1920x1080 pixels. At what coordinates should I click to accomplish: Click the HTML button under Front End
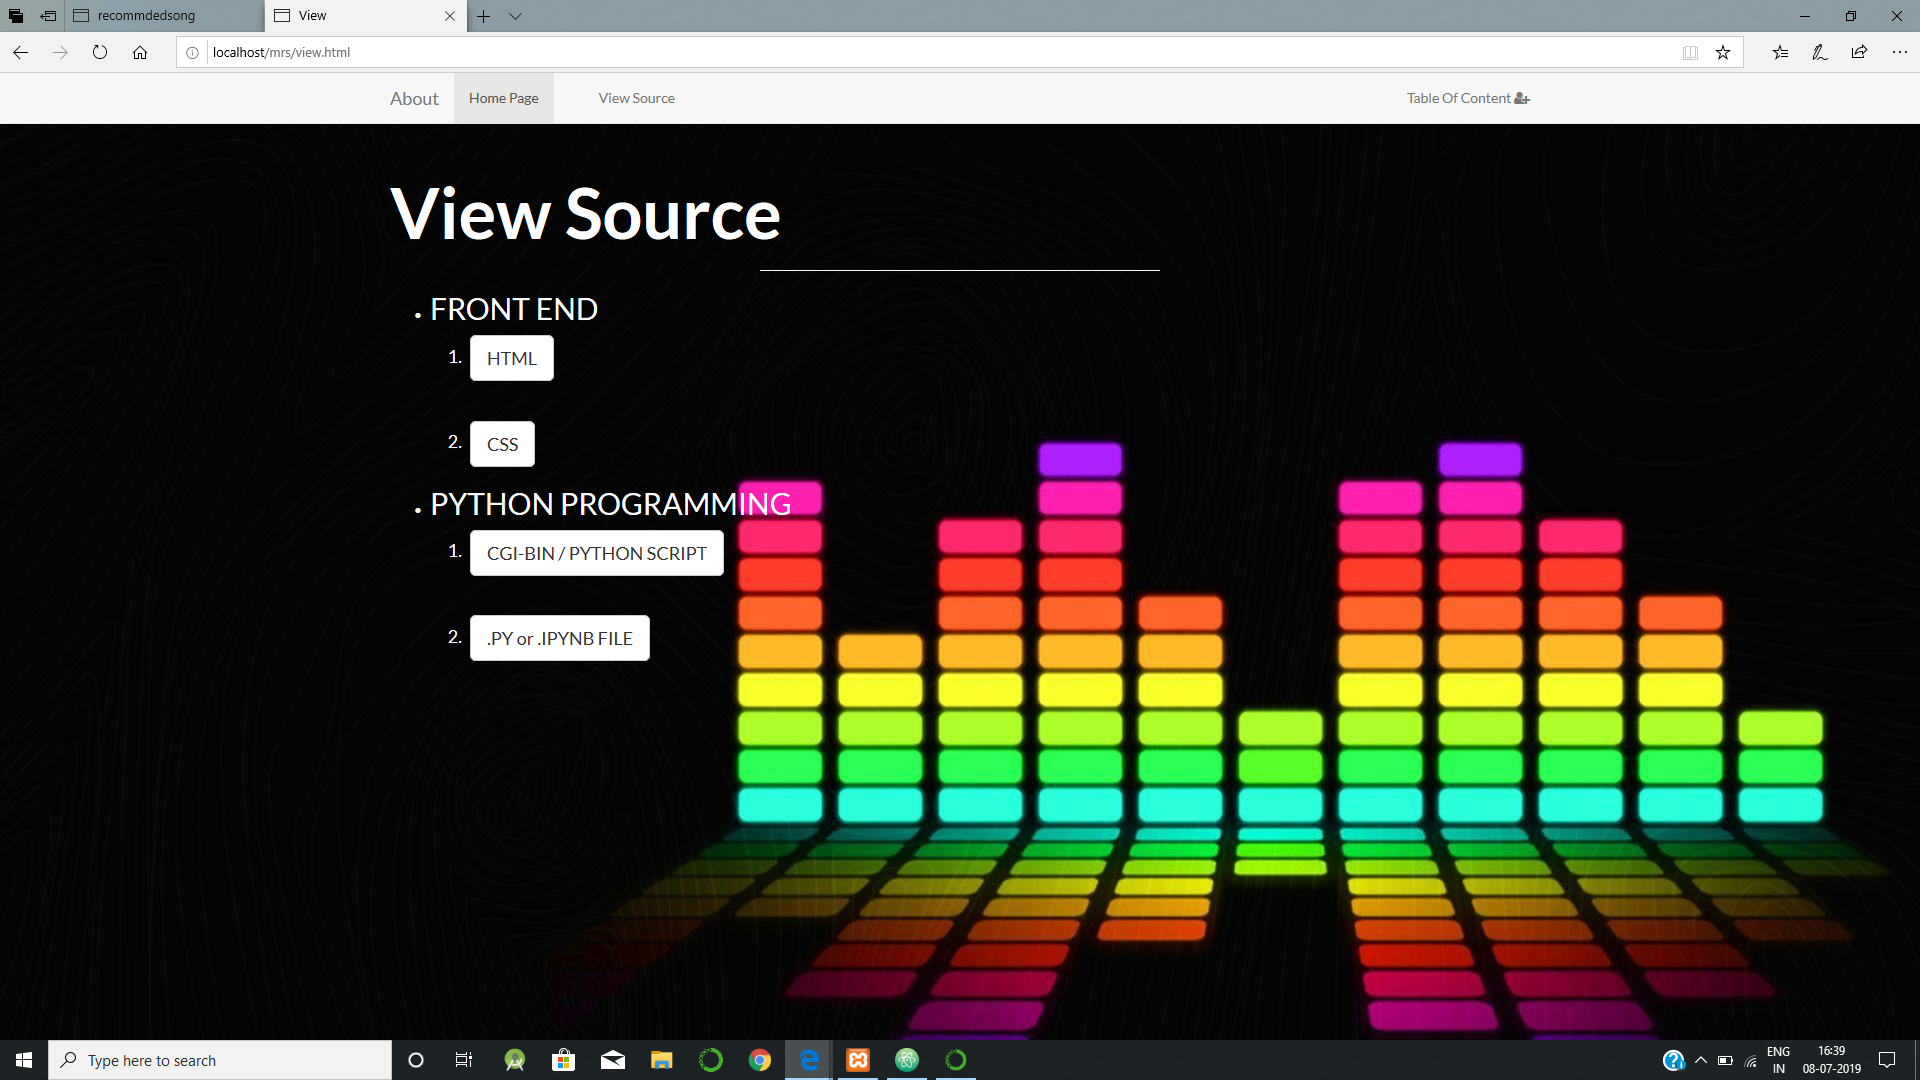pyautogui.click(x=512, y=359)
